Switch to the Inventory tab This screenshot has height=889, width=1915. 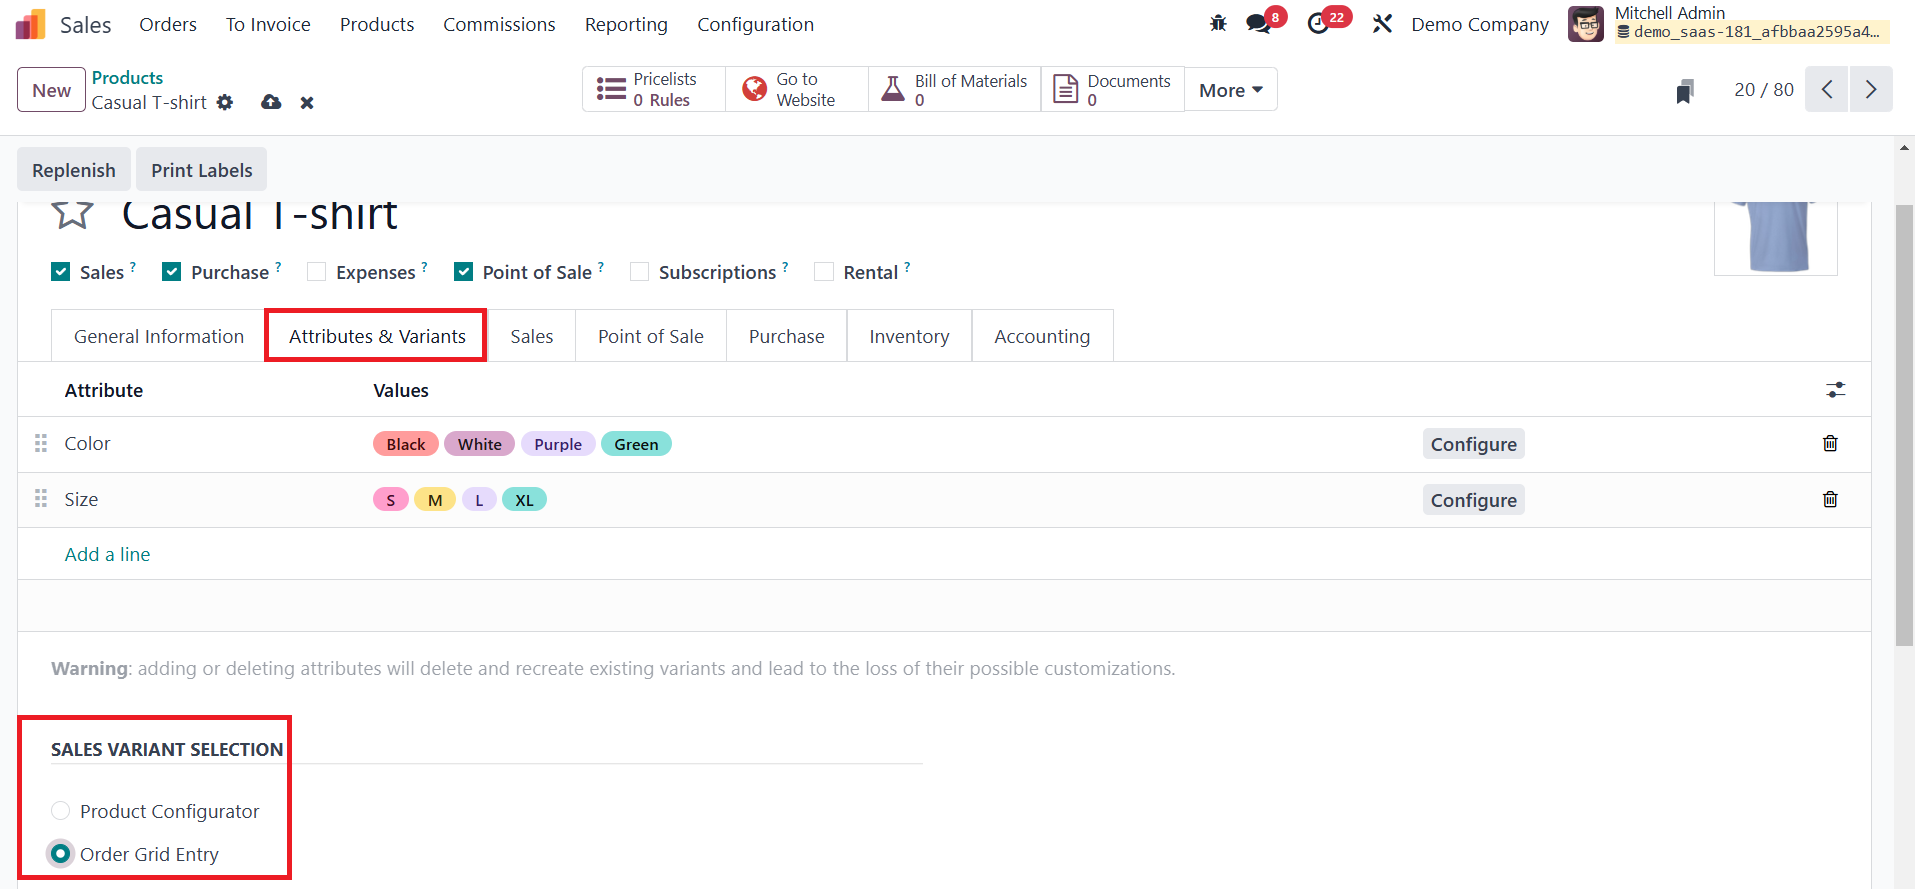[908, 337]
